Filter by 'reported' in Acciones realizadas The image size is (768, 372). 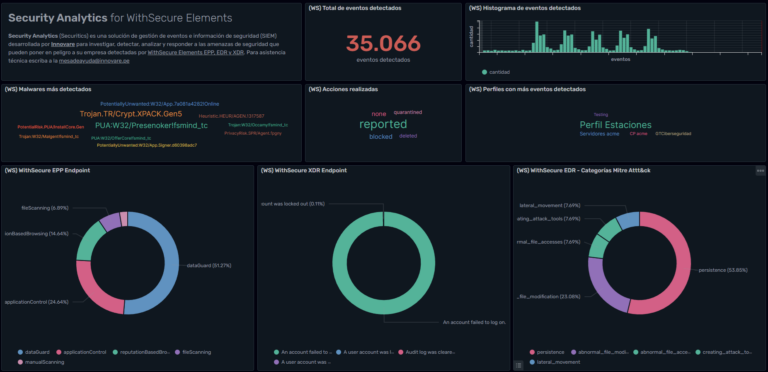(383, 124)
